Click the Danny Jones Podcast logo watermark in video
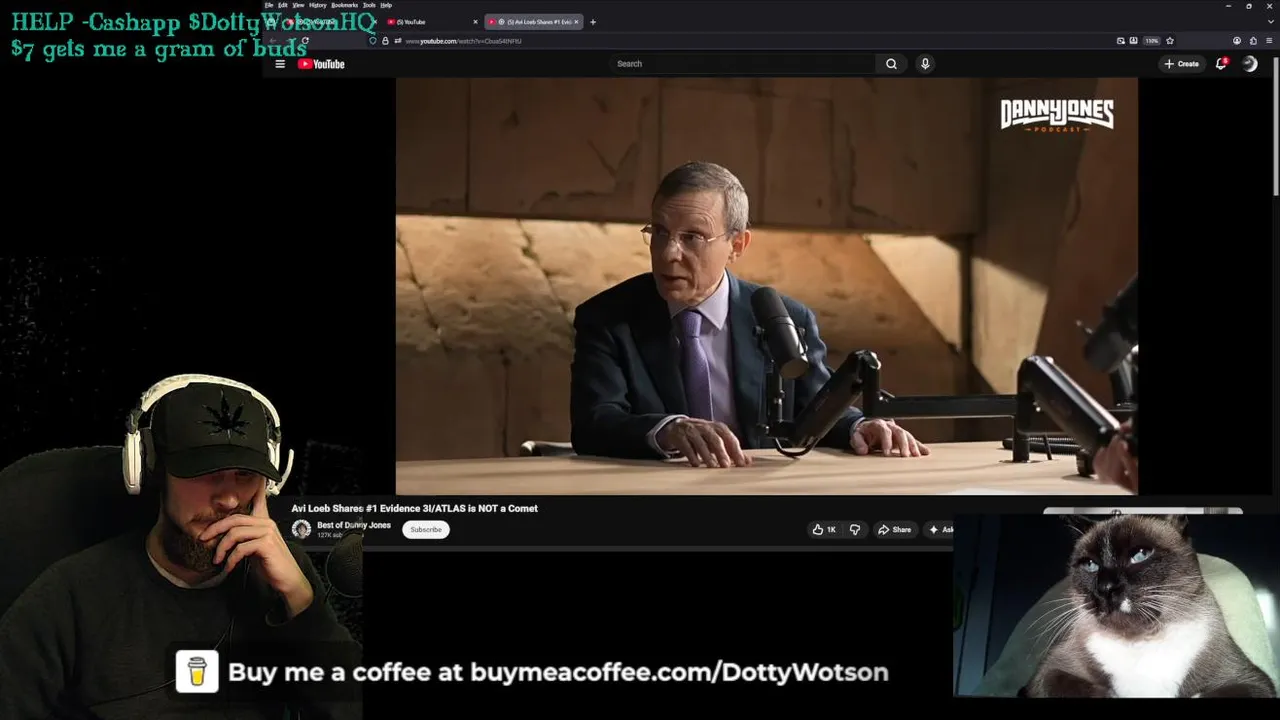 (x=1057, y=116)
